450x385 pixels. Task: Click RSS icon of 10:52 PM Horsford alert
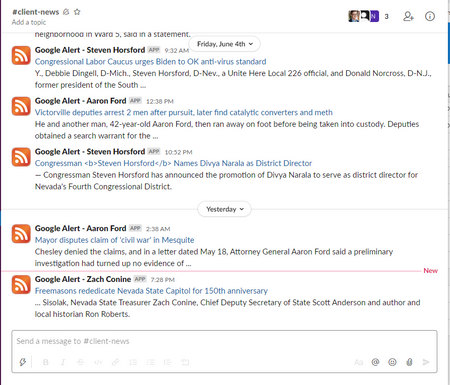point(21,157)
